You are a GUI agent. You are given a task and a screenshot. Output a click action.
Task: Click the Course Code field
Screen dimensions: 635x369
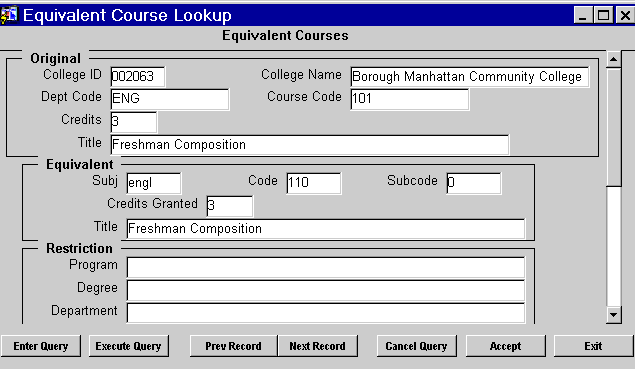(x=410, y=99)
